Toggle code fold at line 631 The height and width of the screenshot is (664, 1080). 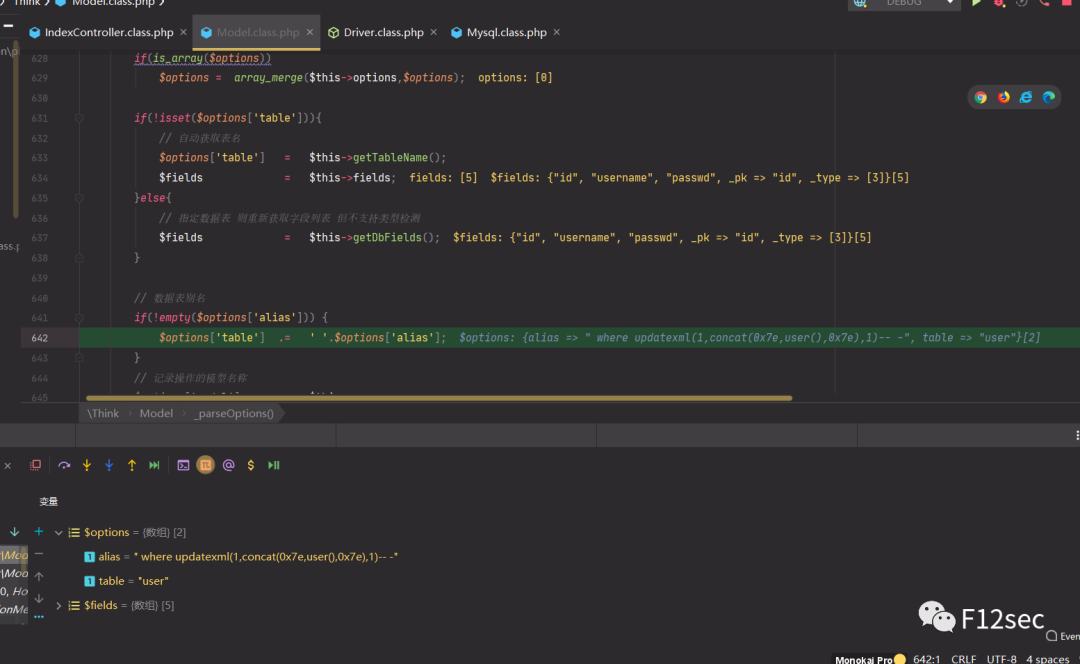(79, 118)
